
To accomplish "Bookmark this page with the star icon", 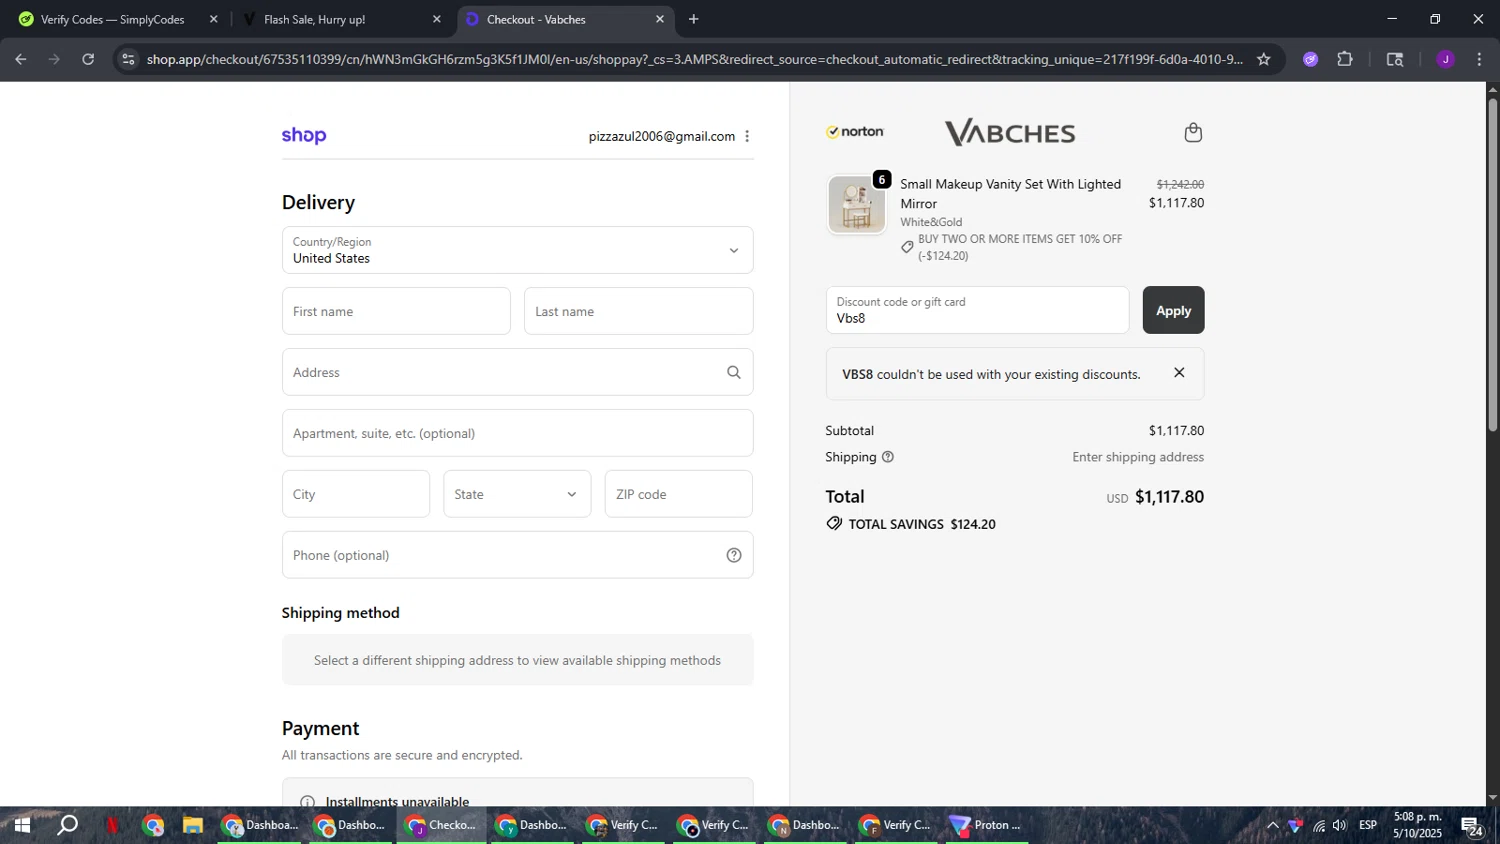I will [x=1264, y=59].
